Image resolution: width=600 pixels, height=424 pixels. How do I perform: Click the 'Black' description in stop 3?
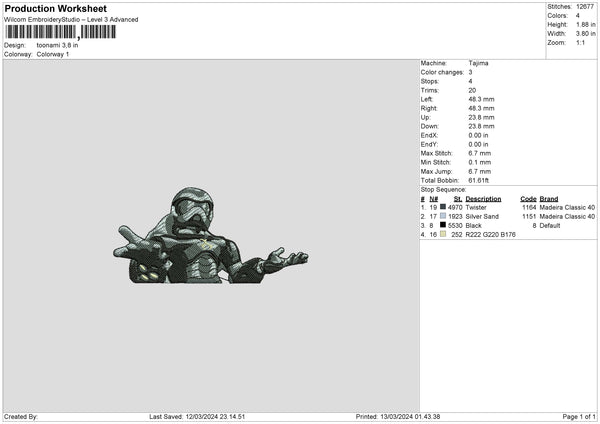473,226
